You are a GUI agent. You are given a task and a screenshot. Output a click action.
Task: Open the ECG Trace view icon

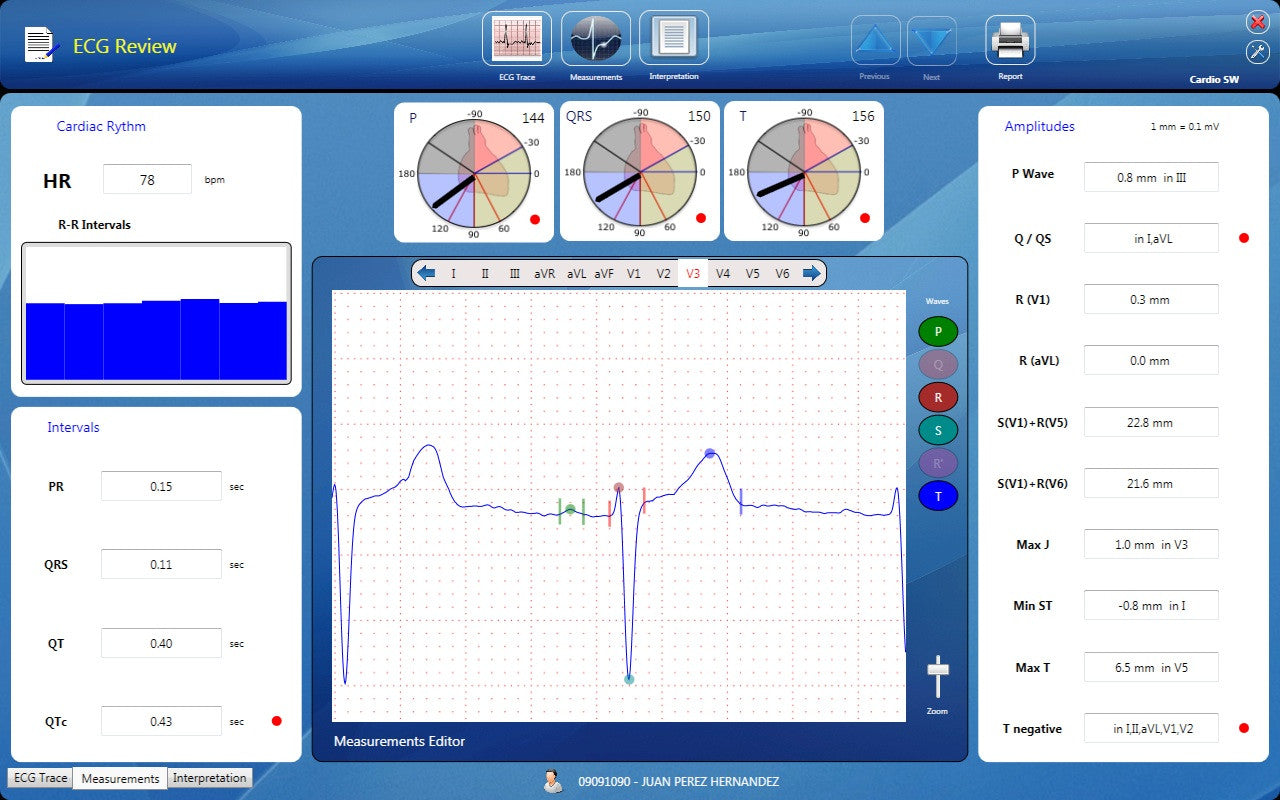516,40
